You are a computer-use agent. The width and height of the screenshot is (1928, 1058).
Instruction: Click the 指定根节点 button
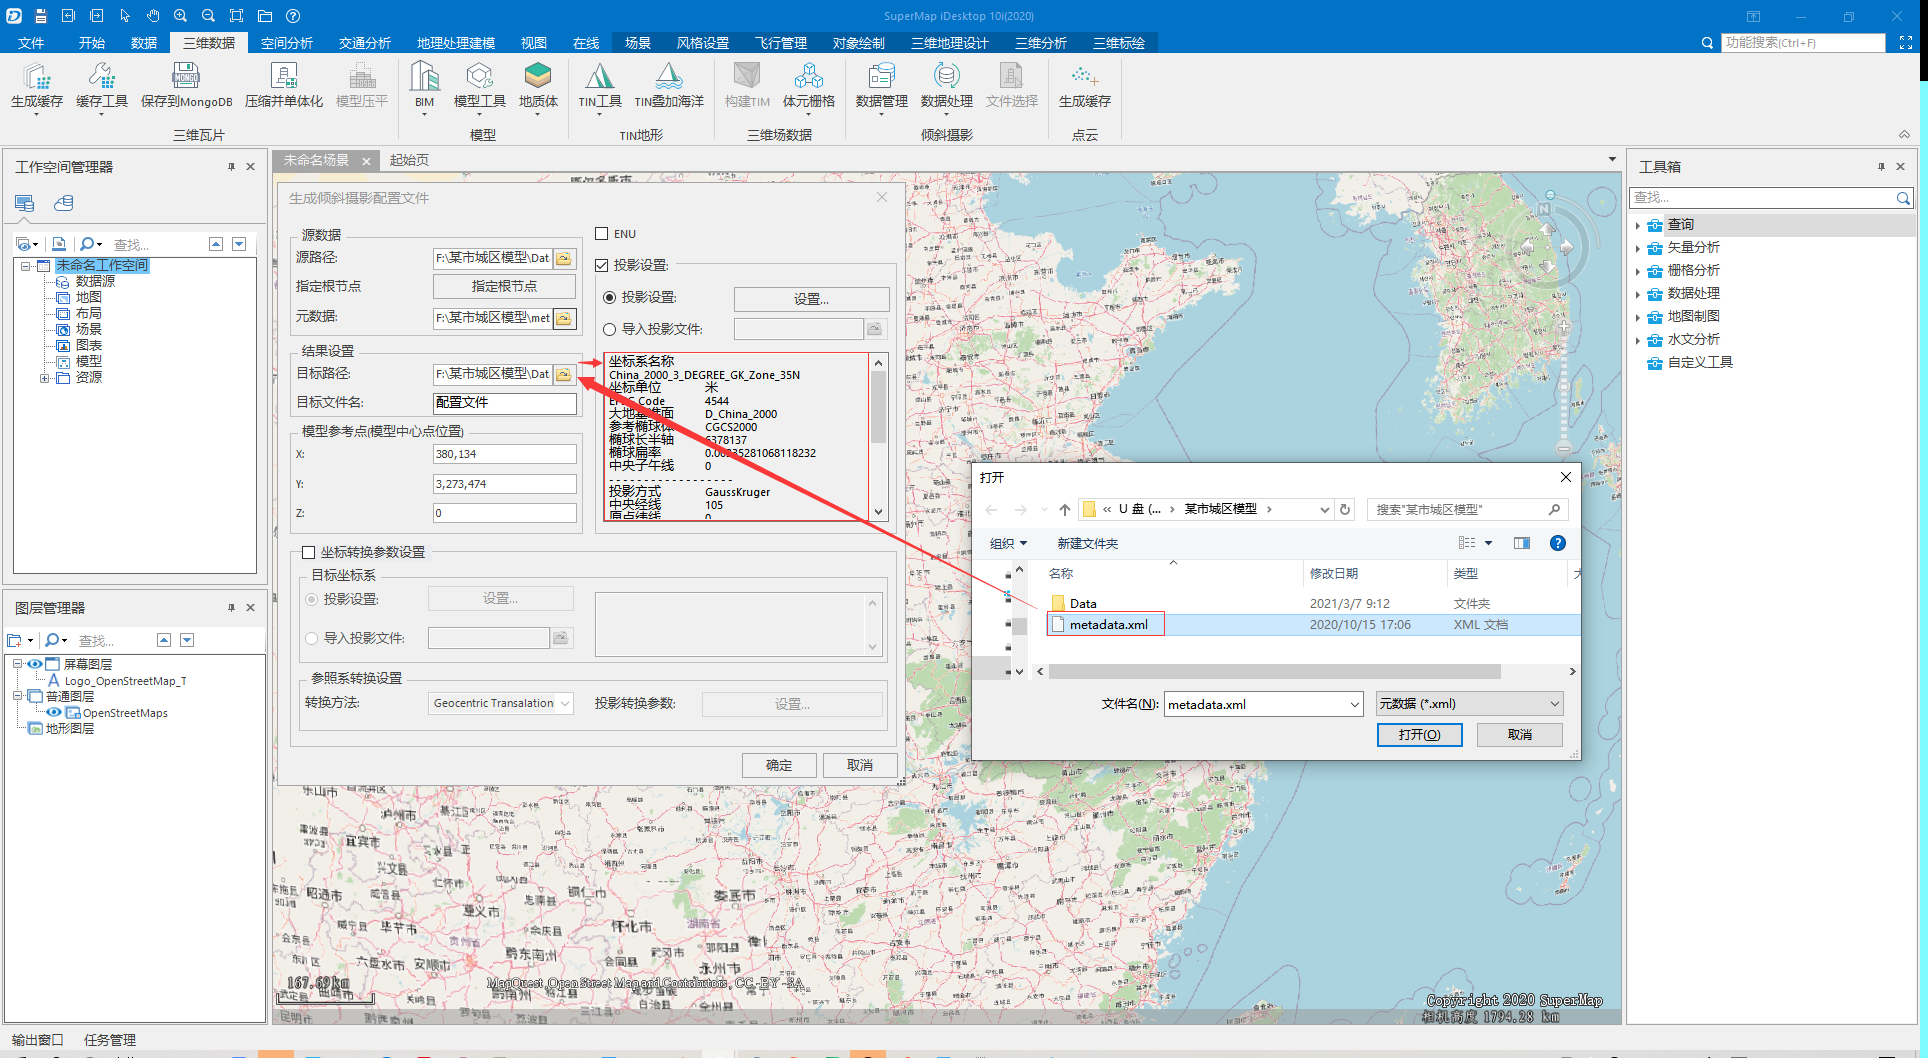[504, 286]
